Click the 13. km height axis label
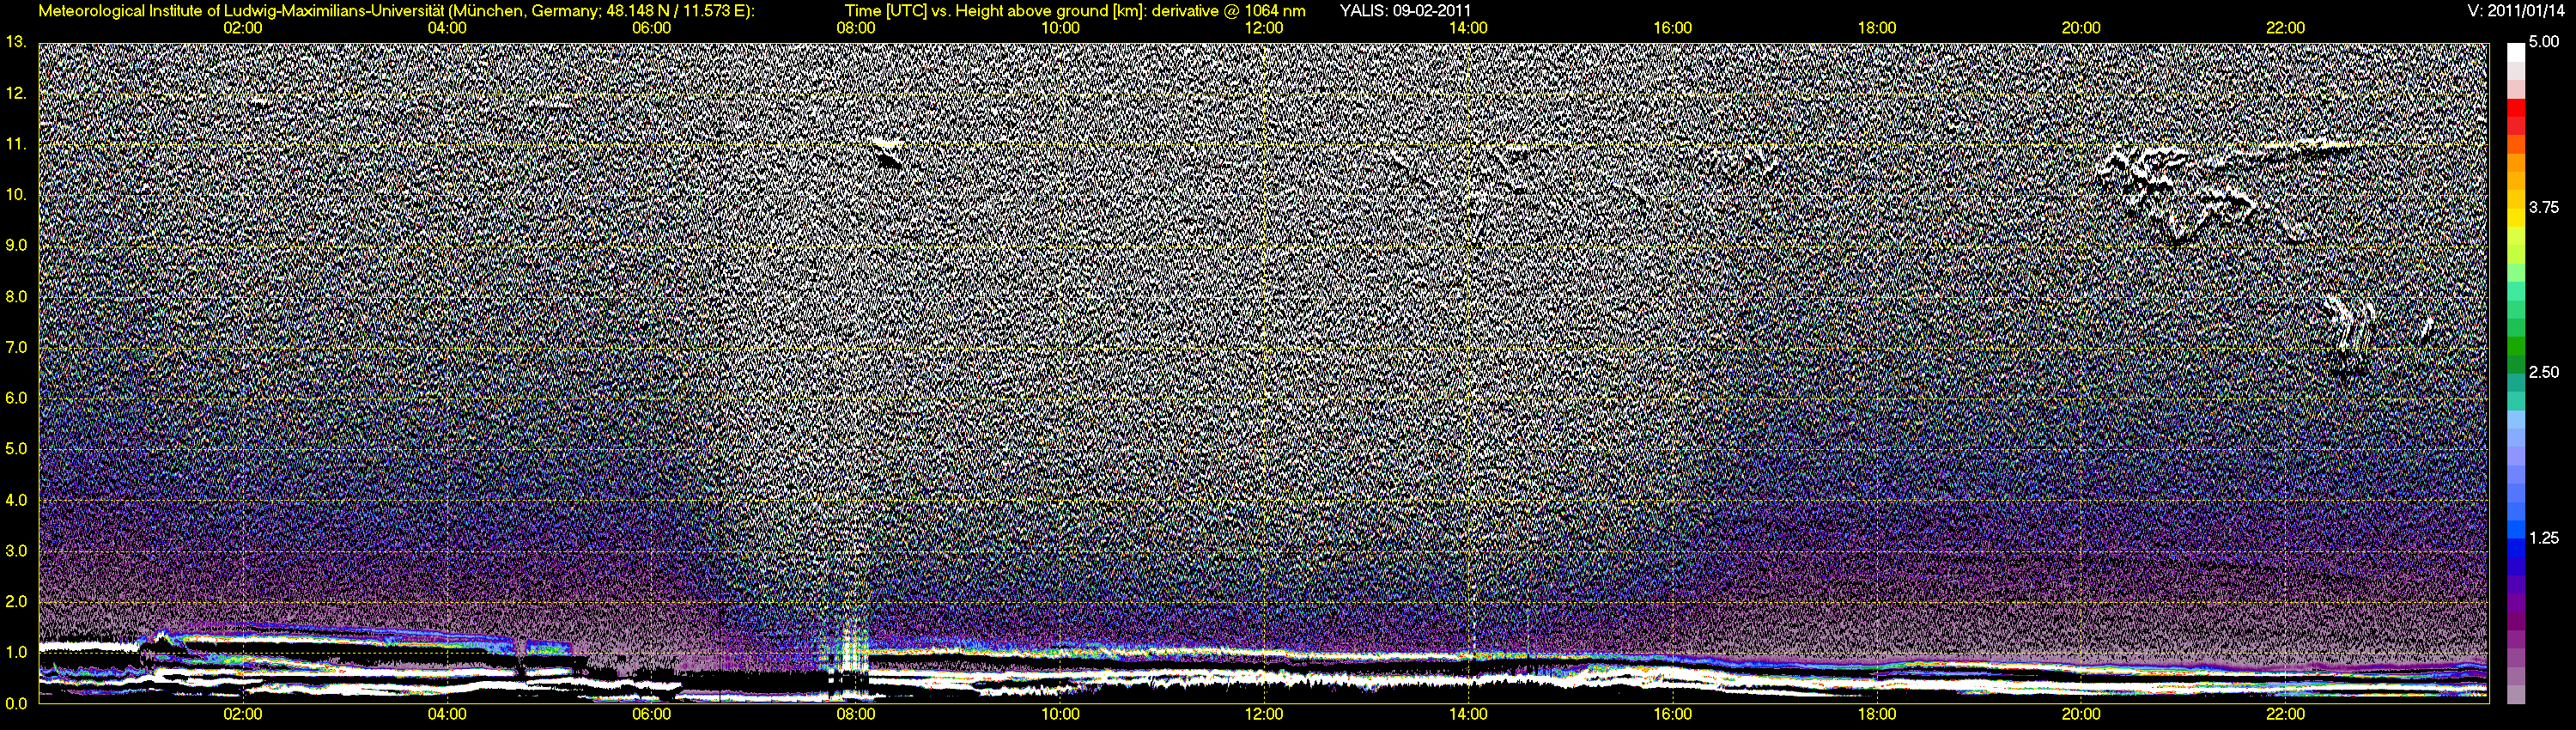The image size is (2576, 730). pyautogui.click(x=16, y=42)
